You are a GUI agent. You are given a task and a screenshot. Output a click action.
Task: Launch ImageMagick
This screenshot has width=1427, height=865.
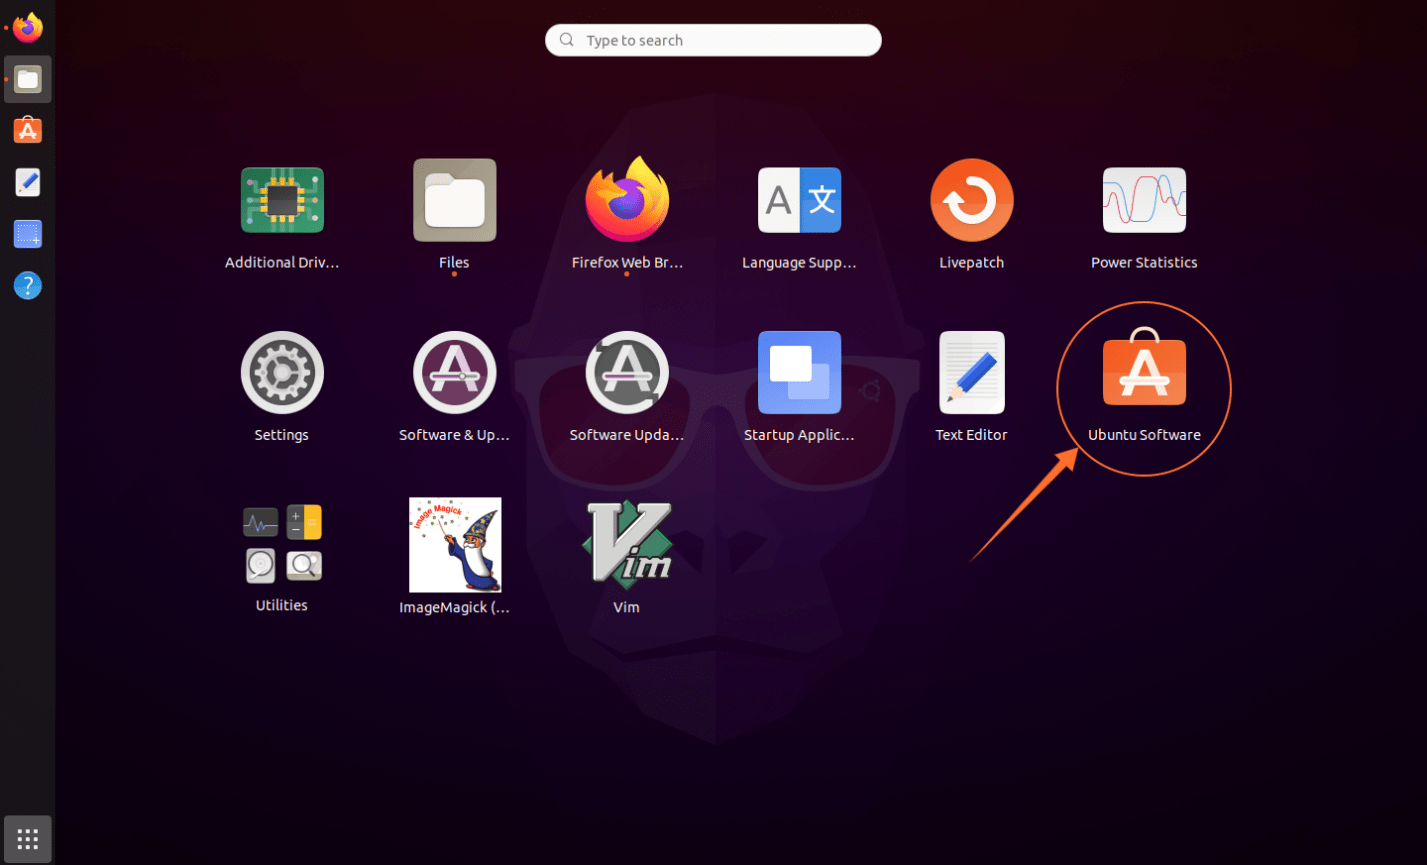click(x=454, y=545)
